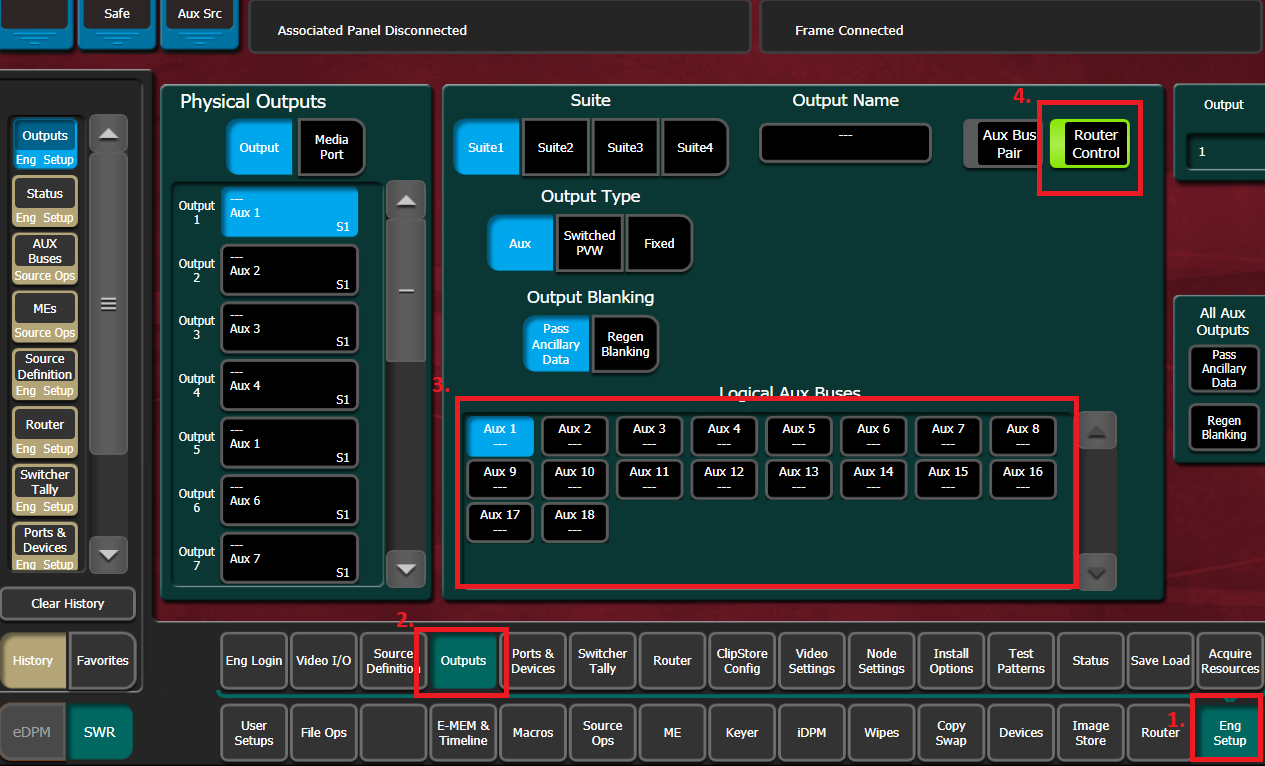Image resolution: width=1265 pixels, height=766 pixels.
Task: Choose Regen Blanking under Output Blanking
Action: [x=625, y=344]
